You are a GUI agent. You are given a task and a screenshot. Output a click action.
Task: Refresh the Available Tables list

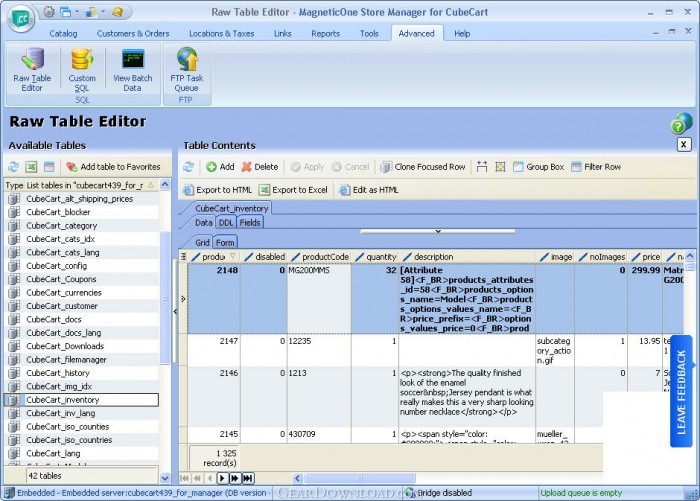point(13,167)
